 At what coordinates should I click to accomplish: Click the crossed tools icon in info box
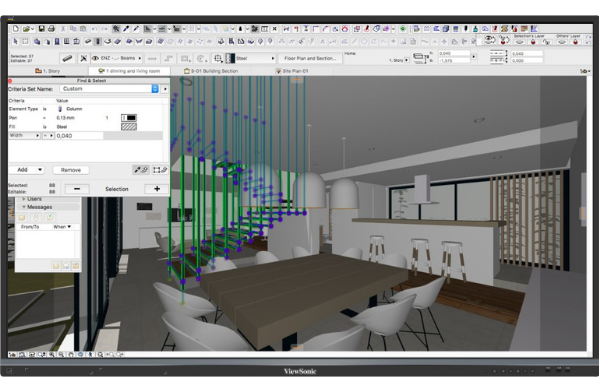click(83, 58)
